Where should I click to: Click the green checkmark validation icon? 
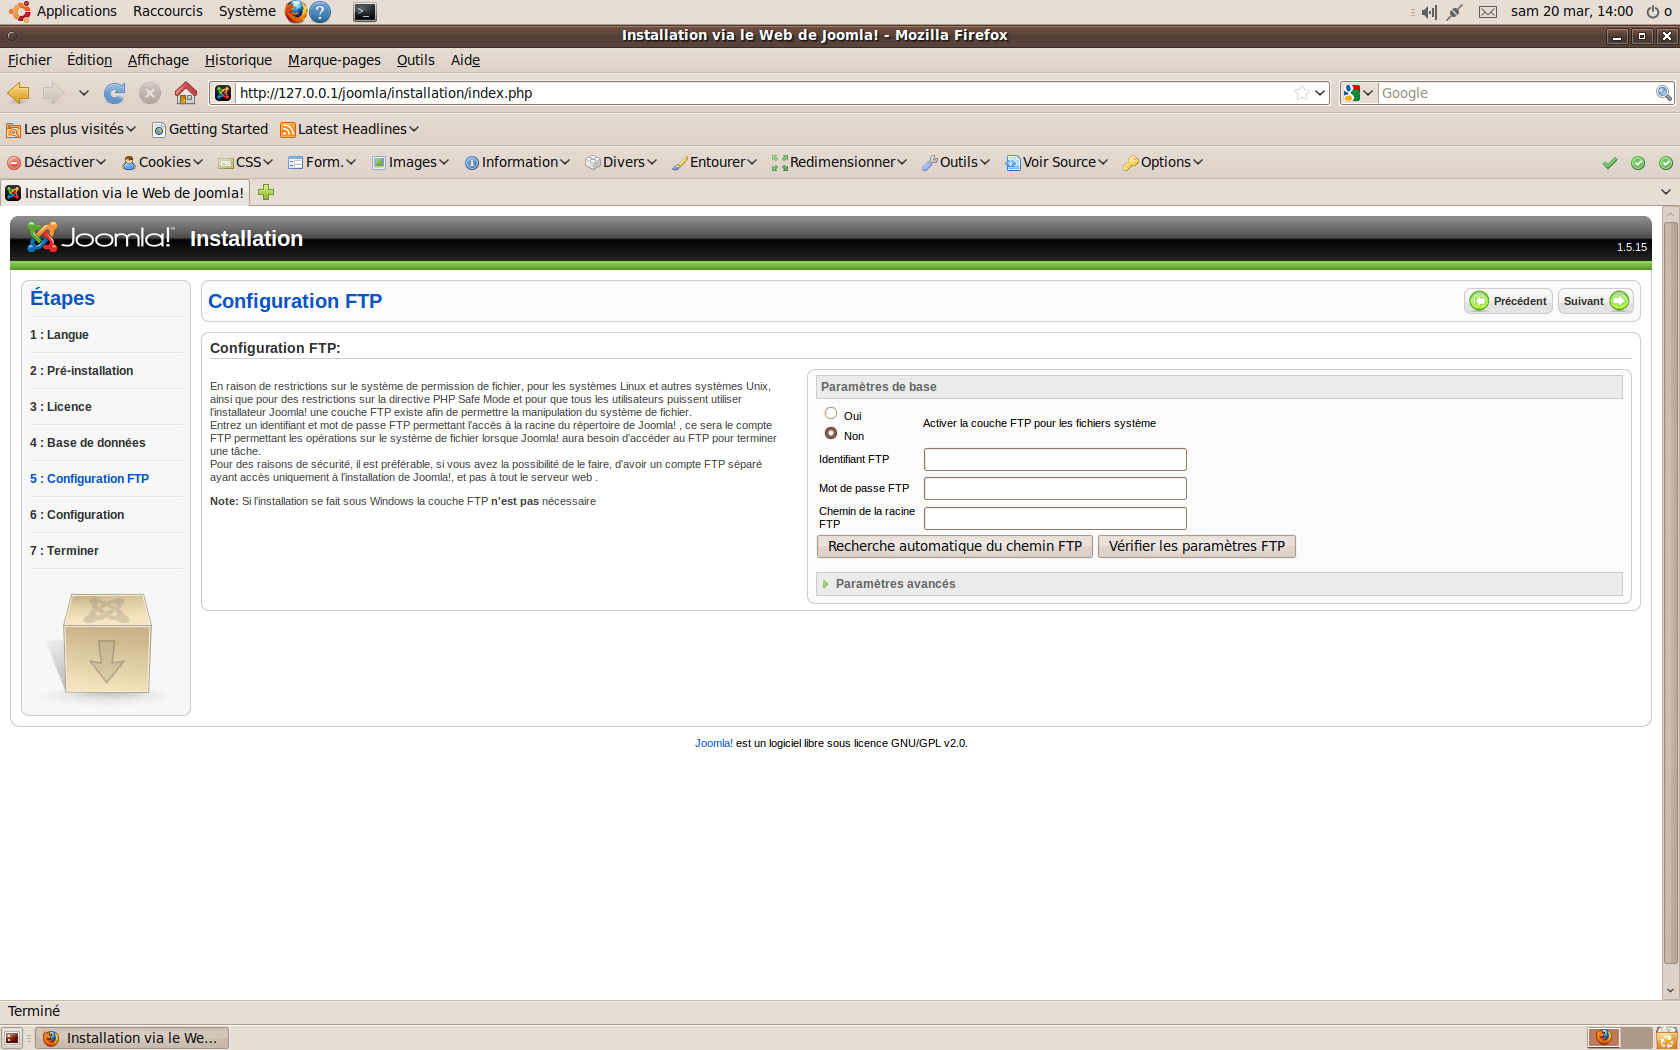click(x=1610, y=163)
